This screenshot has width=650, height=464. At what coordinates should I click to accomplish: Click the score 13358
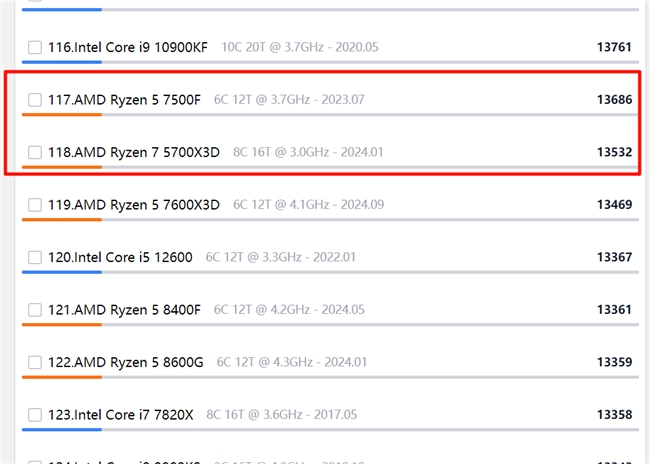pos(614,415)
